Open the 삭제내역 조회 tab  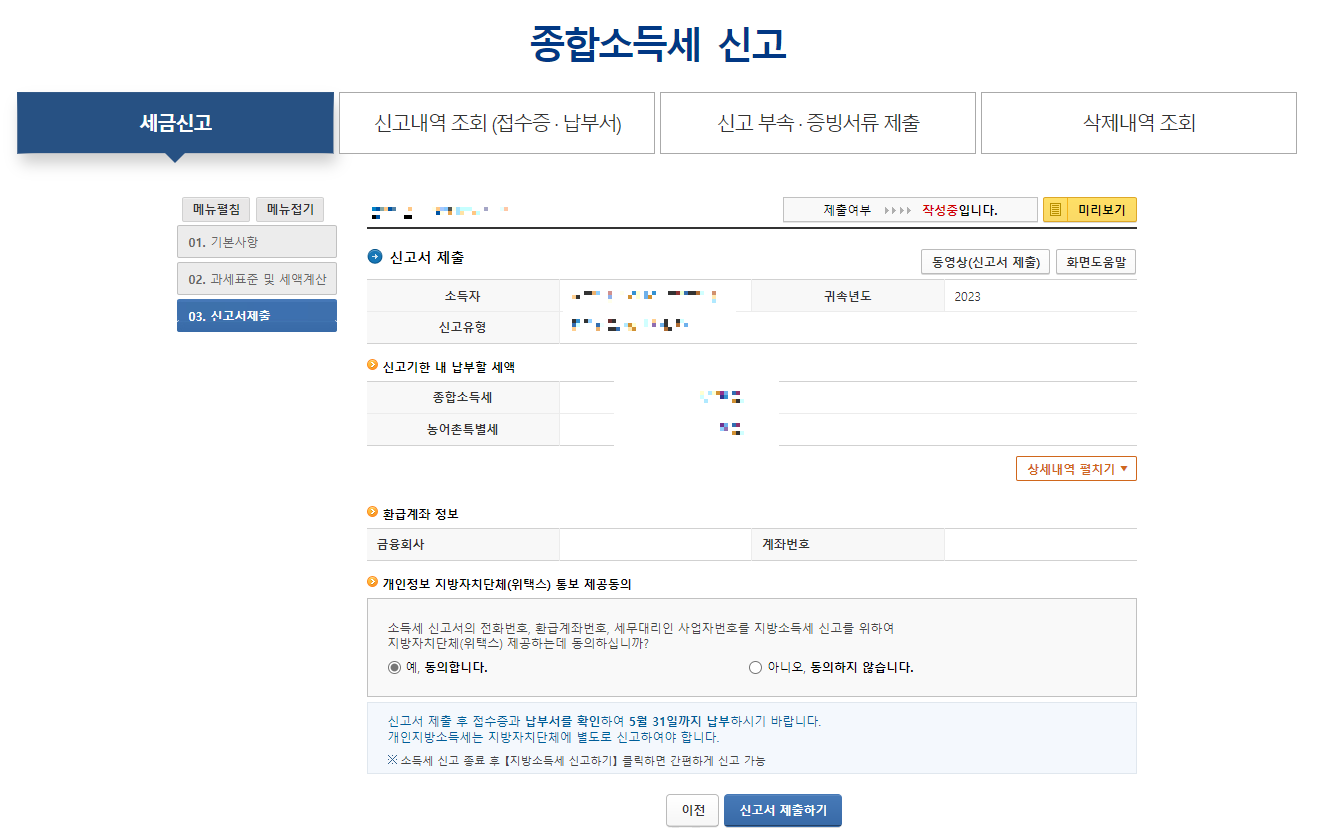pos(1139,122)
